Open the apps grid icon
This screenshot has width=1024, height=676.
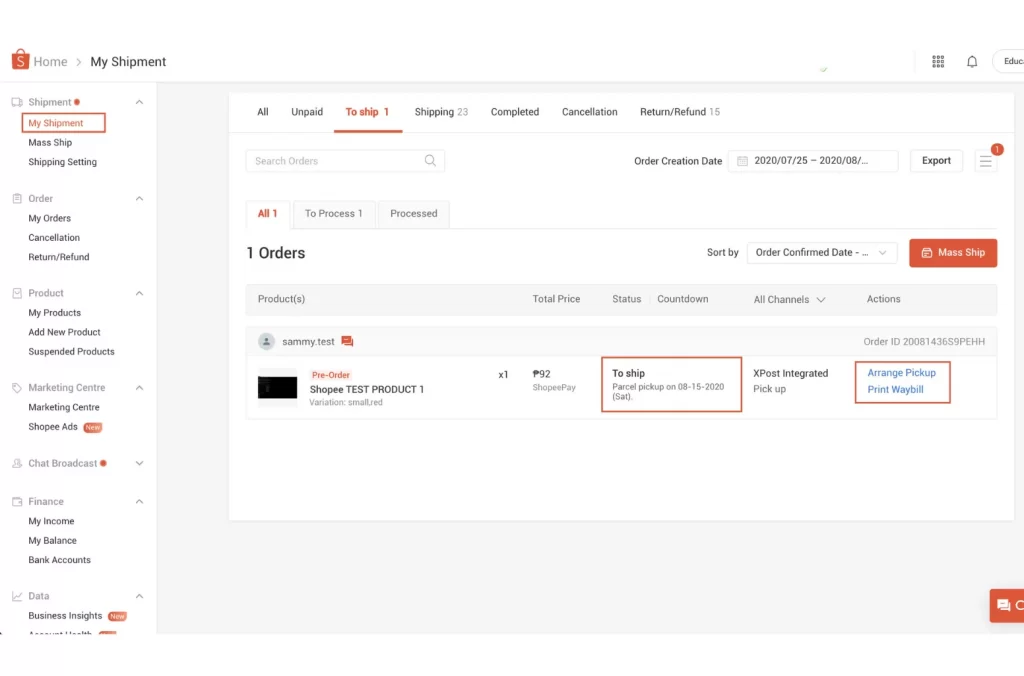(x=938, y=61)
